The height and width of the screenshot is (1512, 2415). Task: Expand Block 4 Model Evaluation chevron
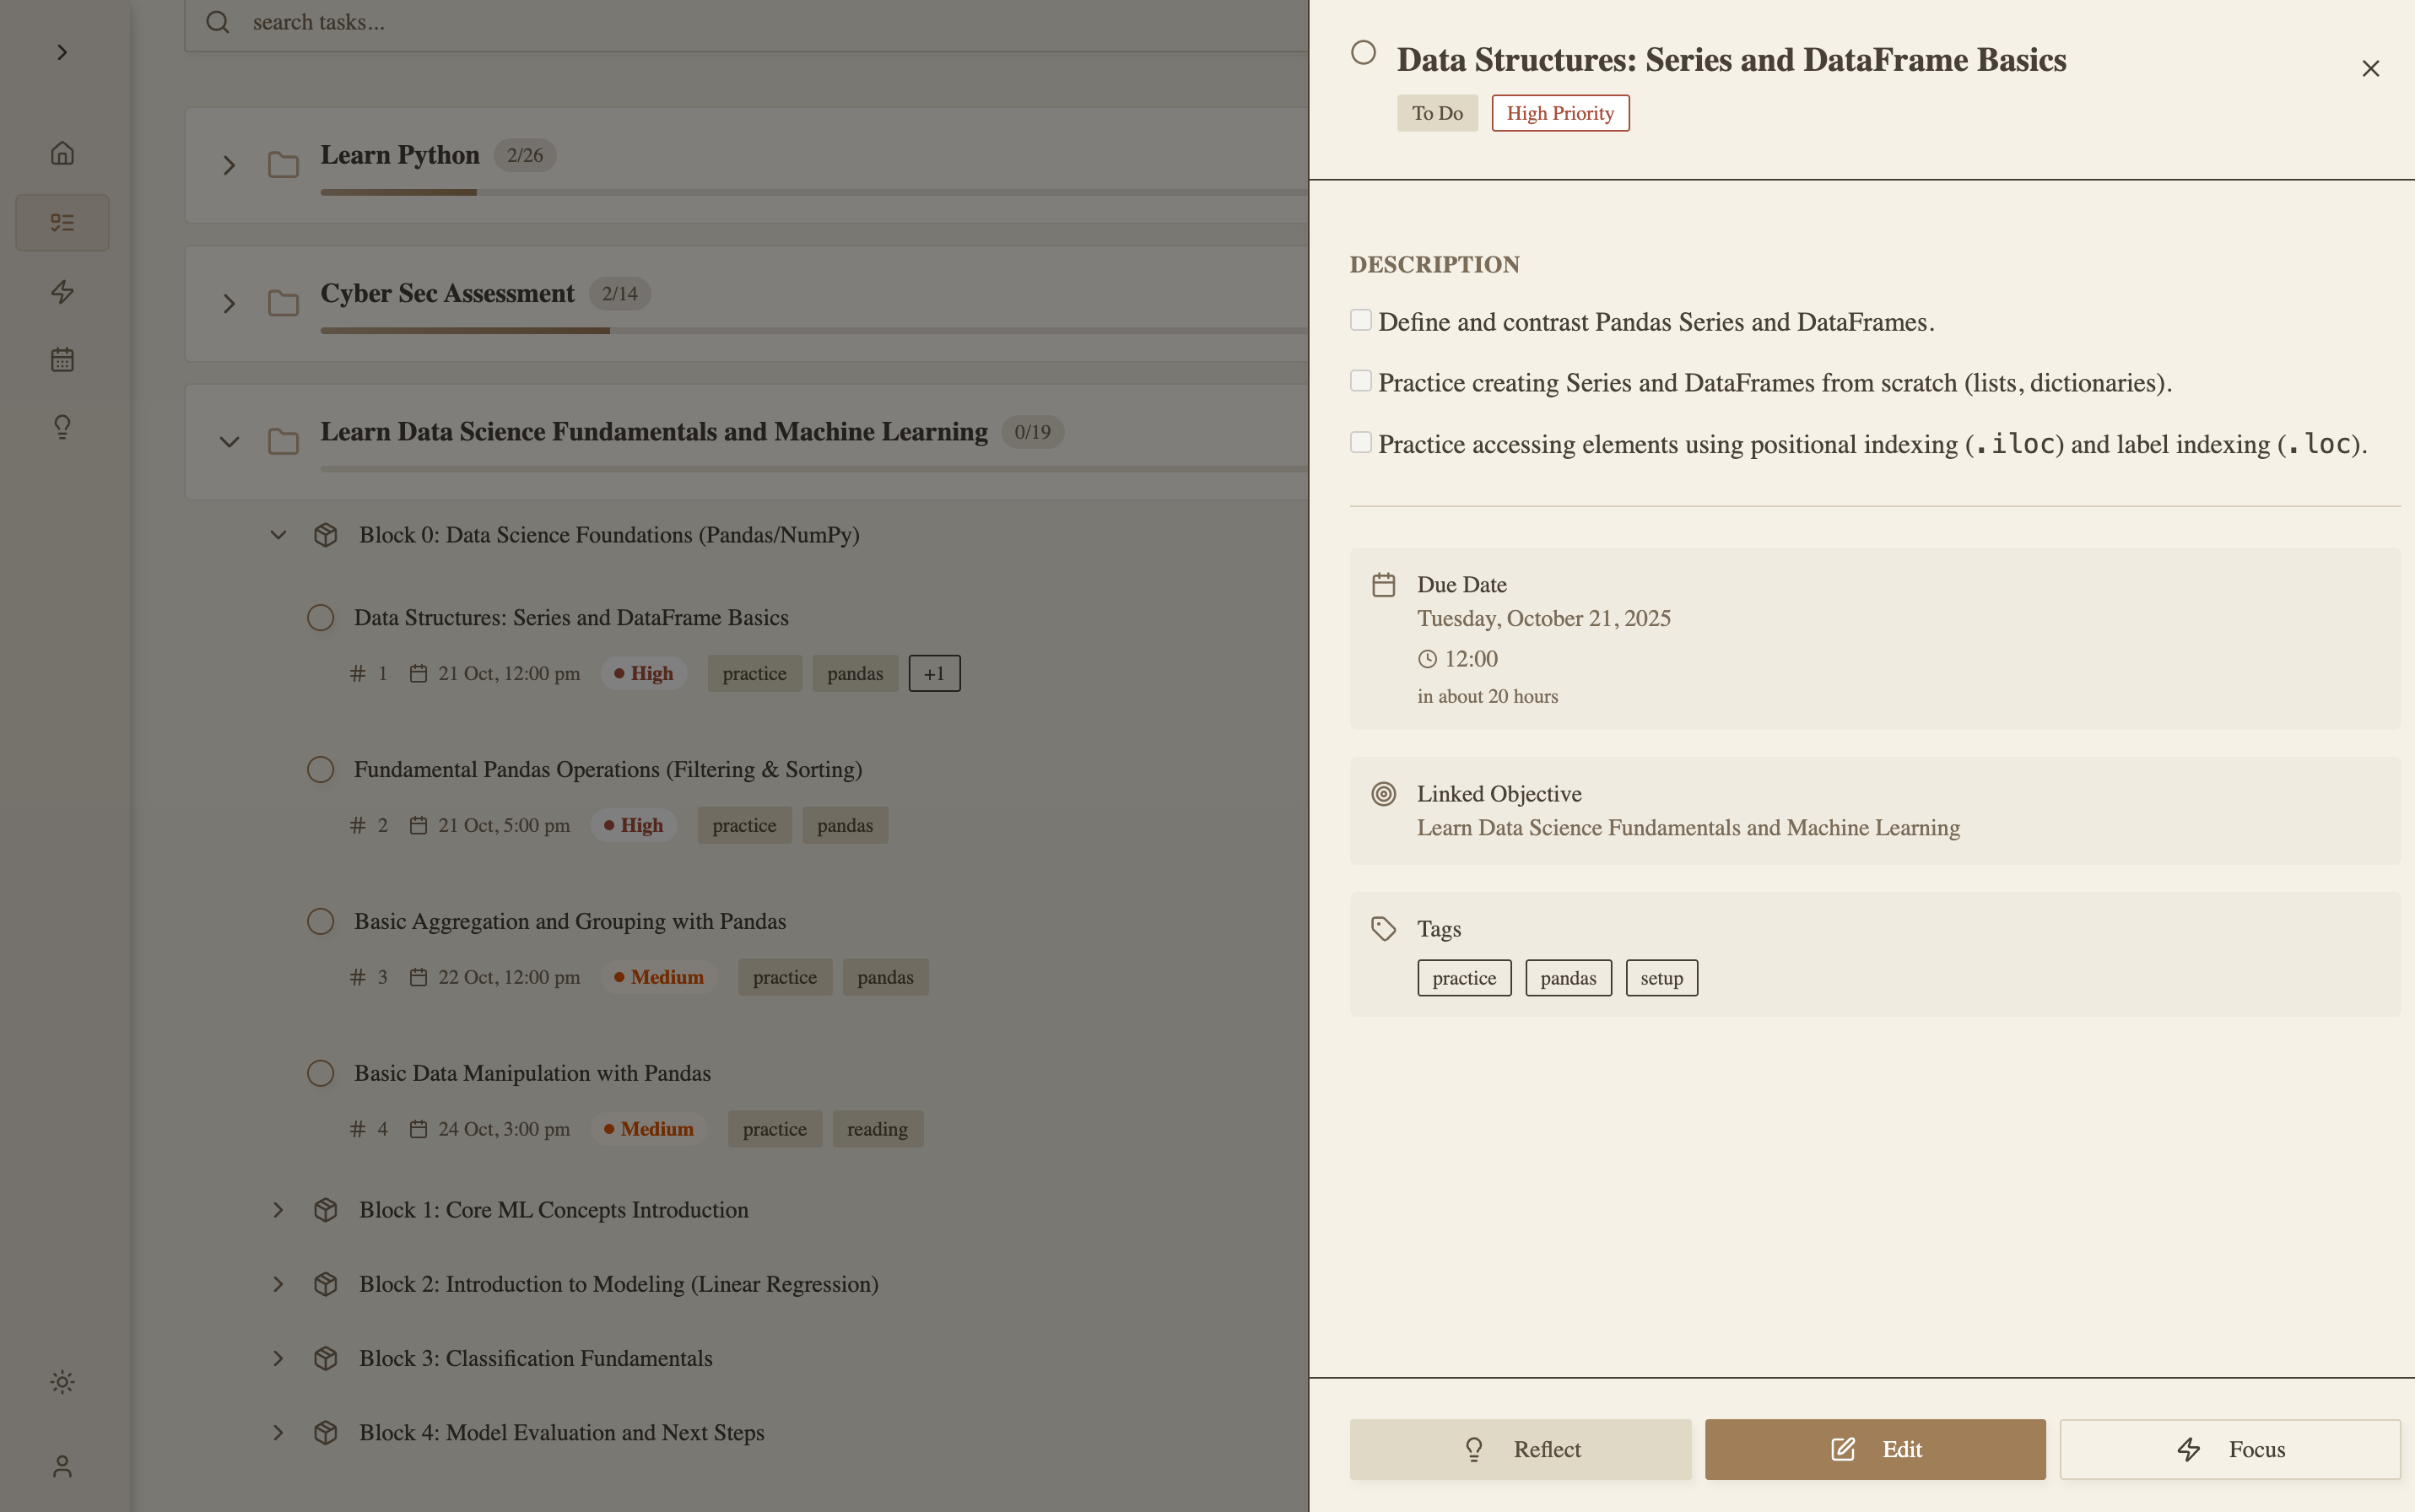tap(278, 1432)
